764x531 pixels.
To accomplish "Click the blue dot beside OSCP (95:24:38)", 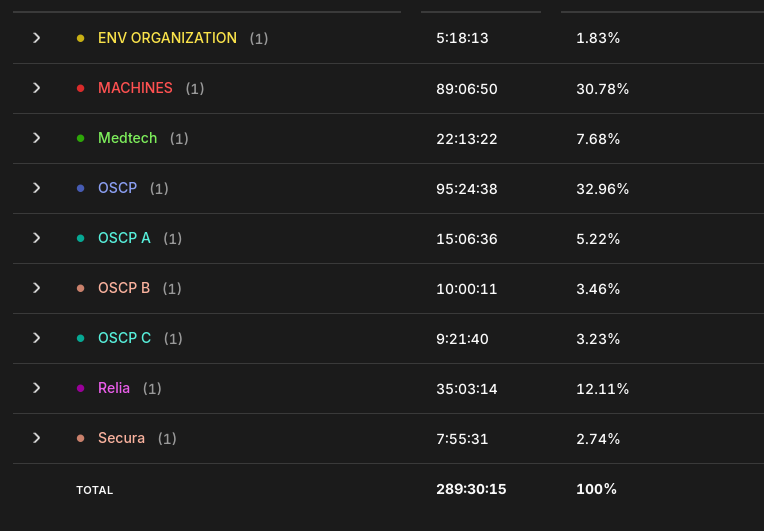I will (80, 188).
